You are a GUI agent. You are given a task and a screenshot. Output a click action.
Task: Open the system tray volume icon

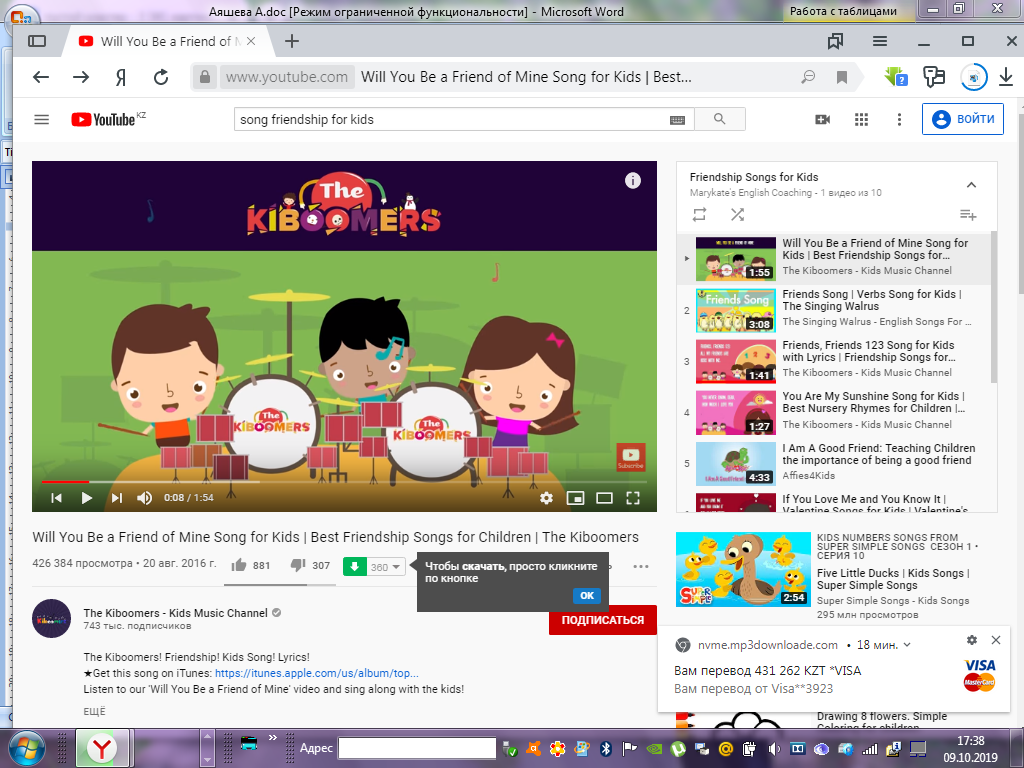tap(775, 748)
